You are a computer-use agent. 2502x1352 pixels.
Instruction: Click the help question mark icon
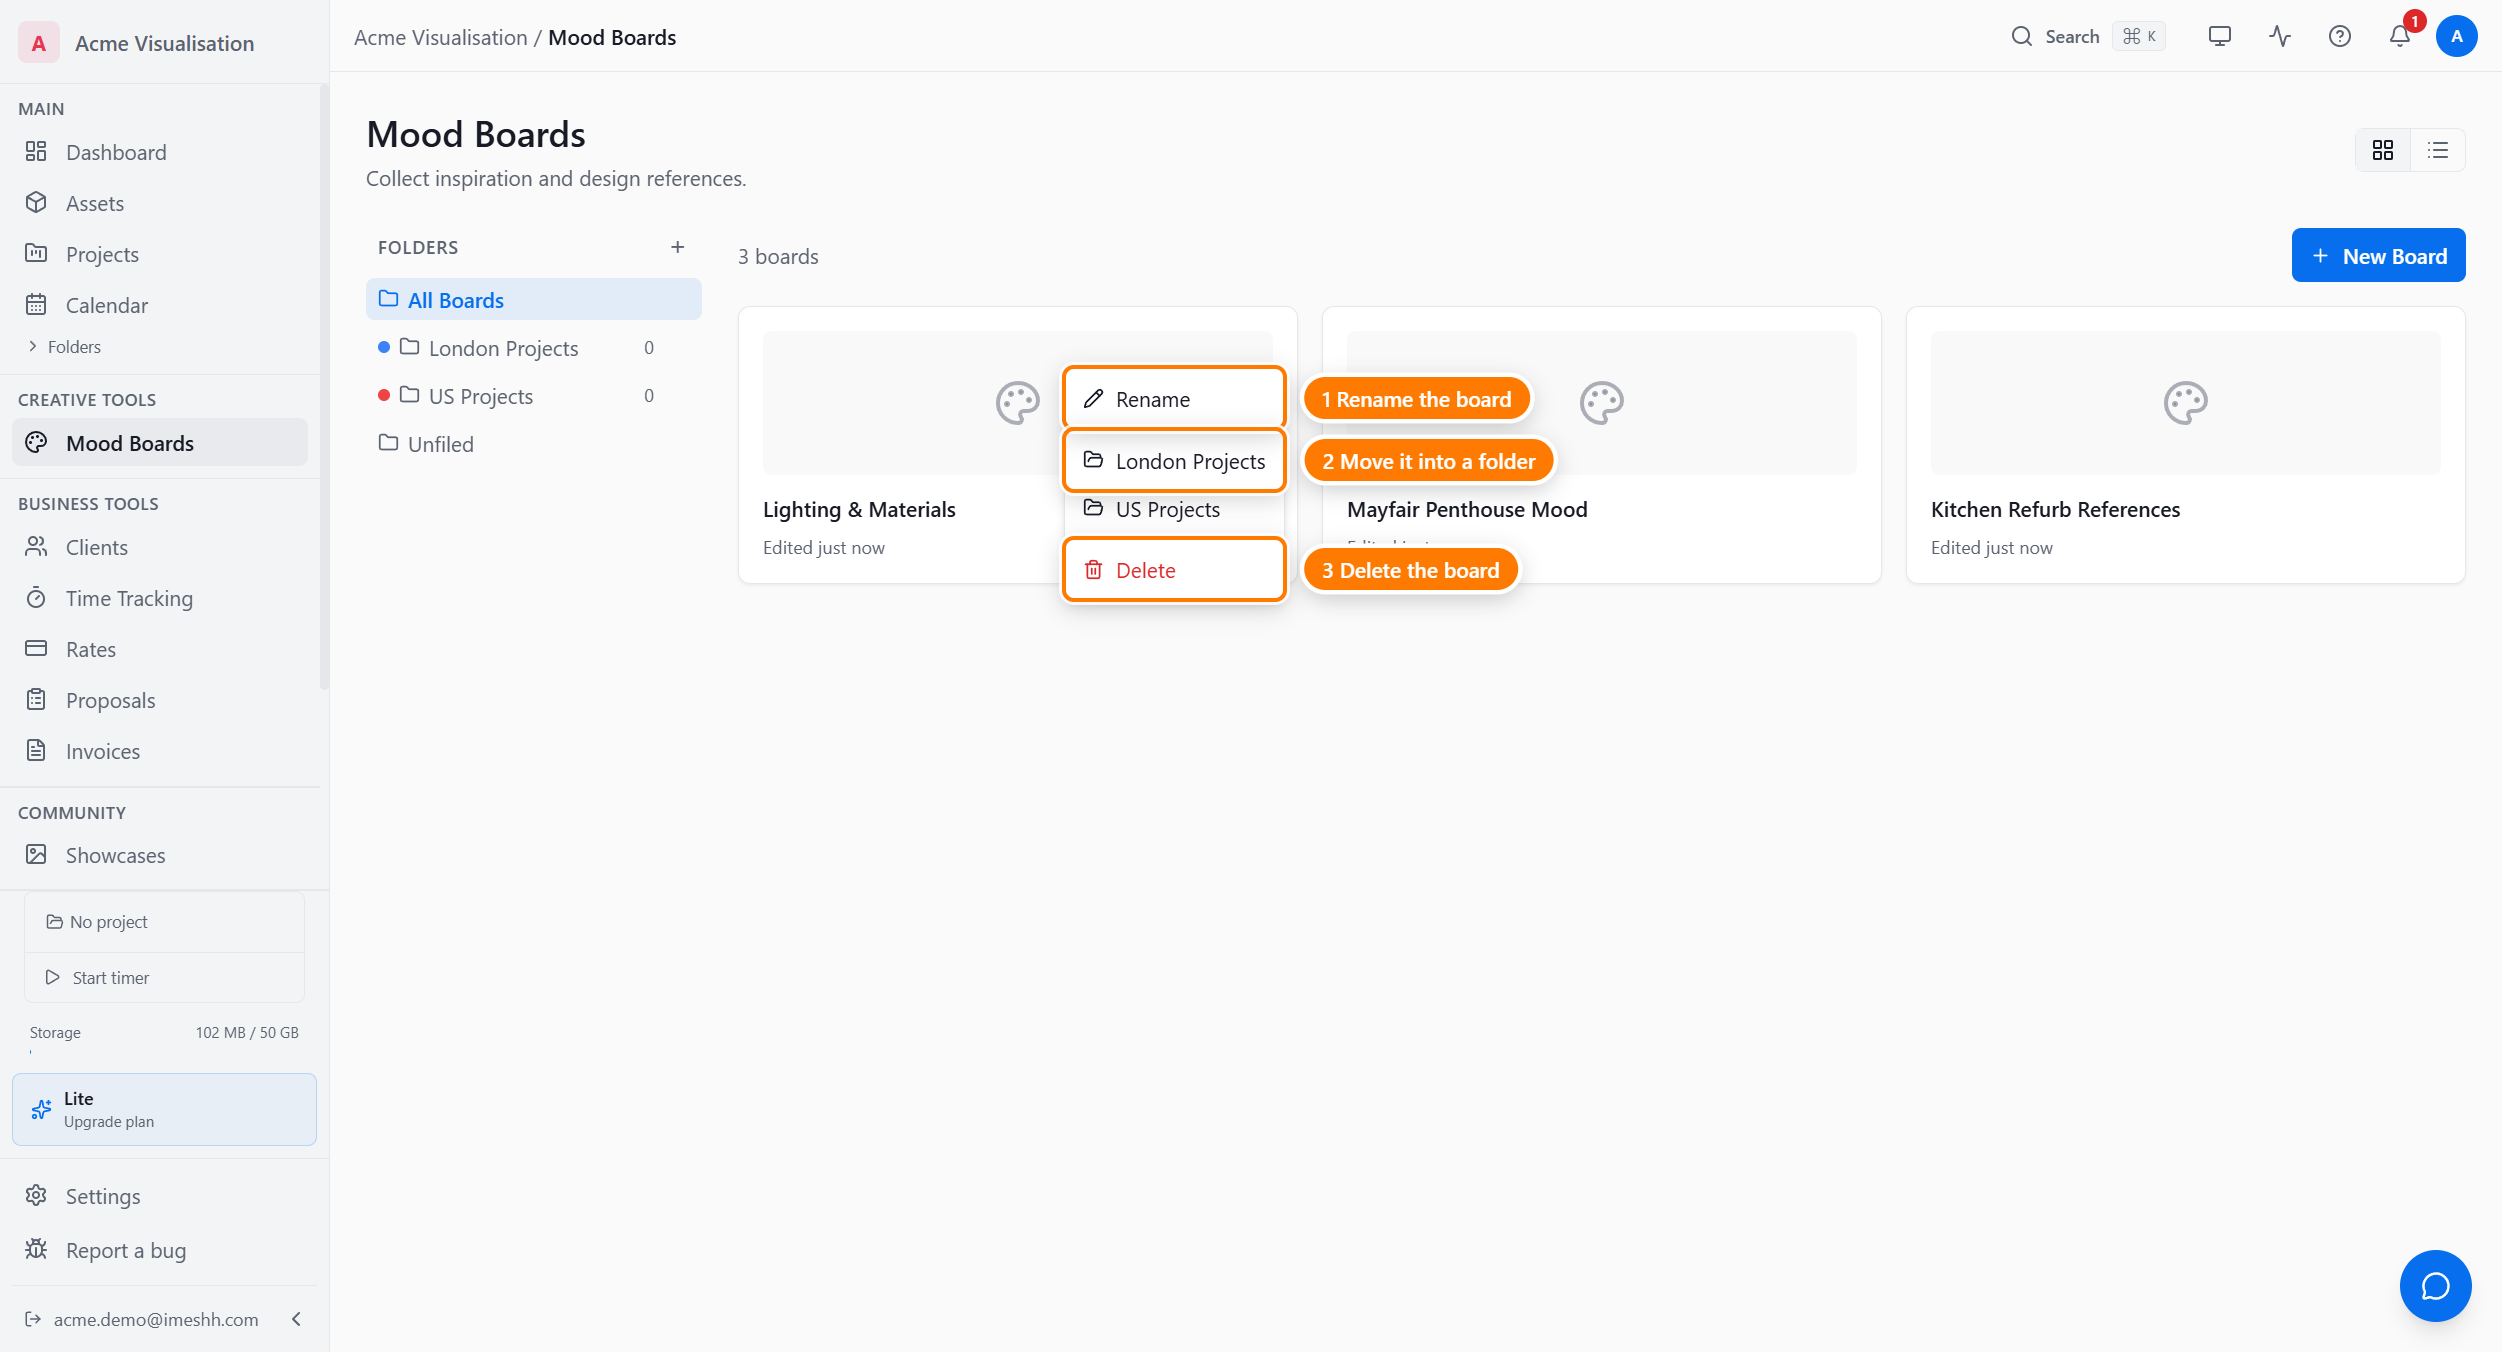pos(2339,37)
